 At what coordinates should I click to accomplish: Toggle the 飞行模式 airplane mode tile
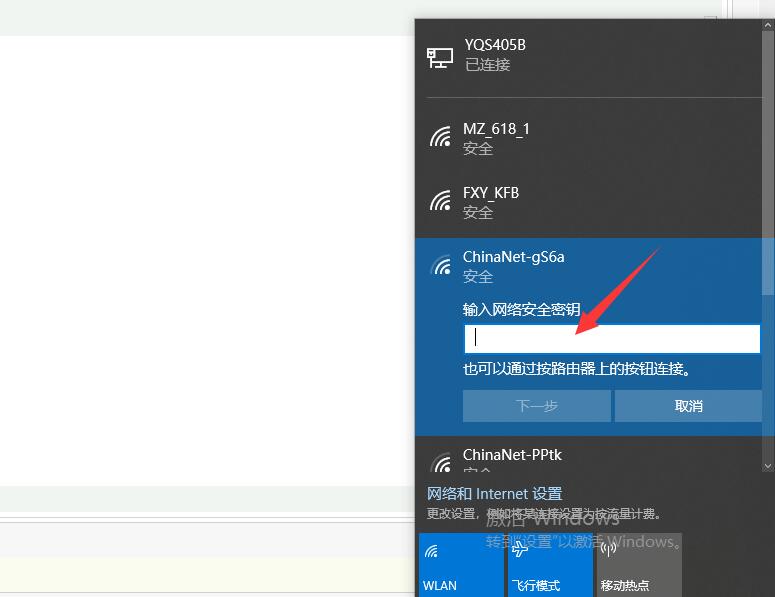550,564
